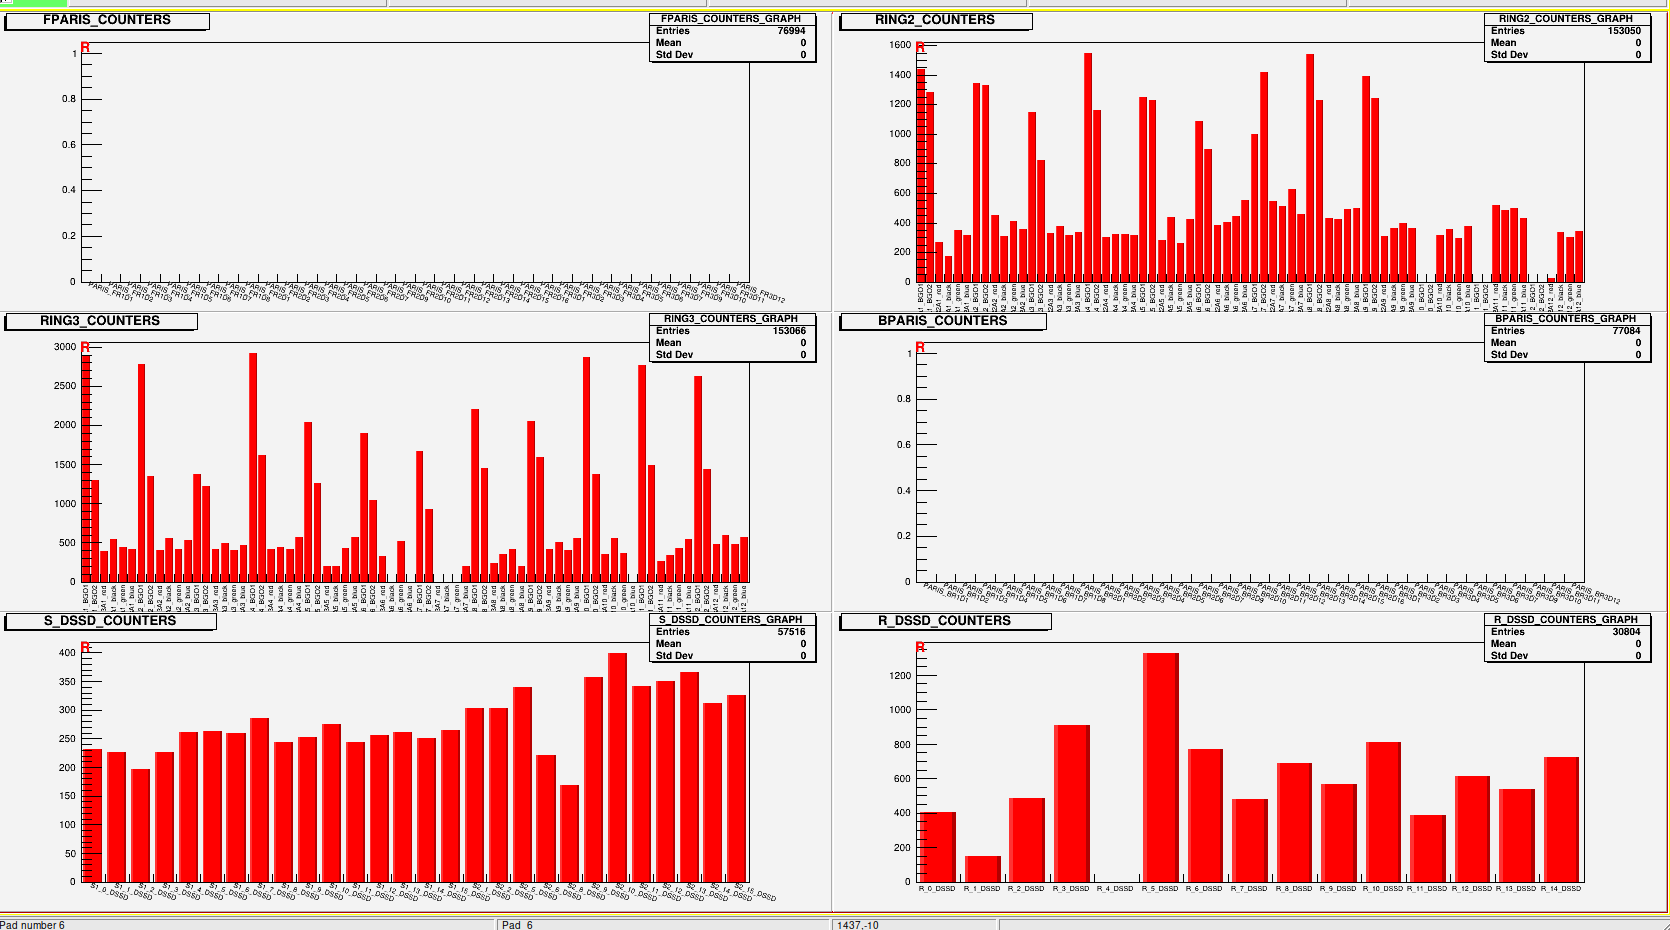Viewport: 1670px width, 930px height.
Task: Click the RING2_COUNTERS_GRAPH statistics box
Action: tap(1566, 38)
